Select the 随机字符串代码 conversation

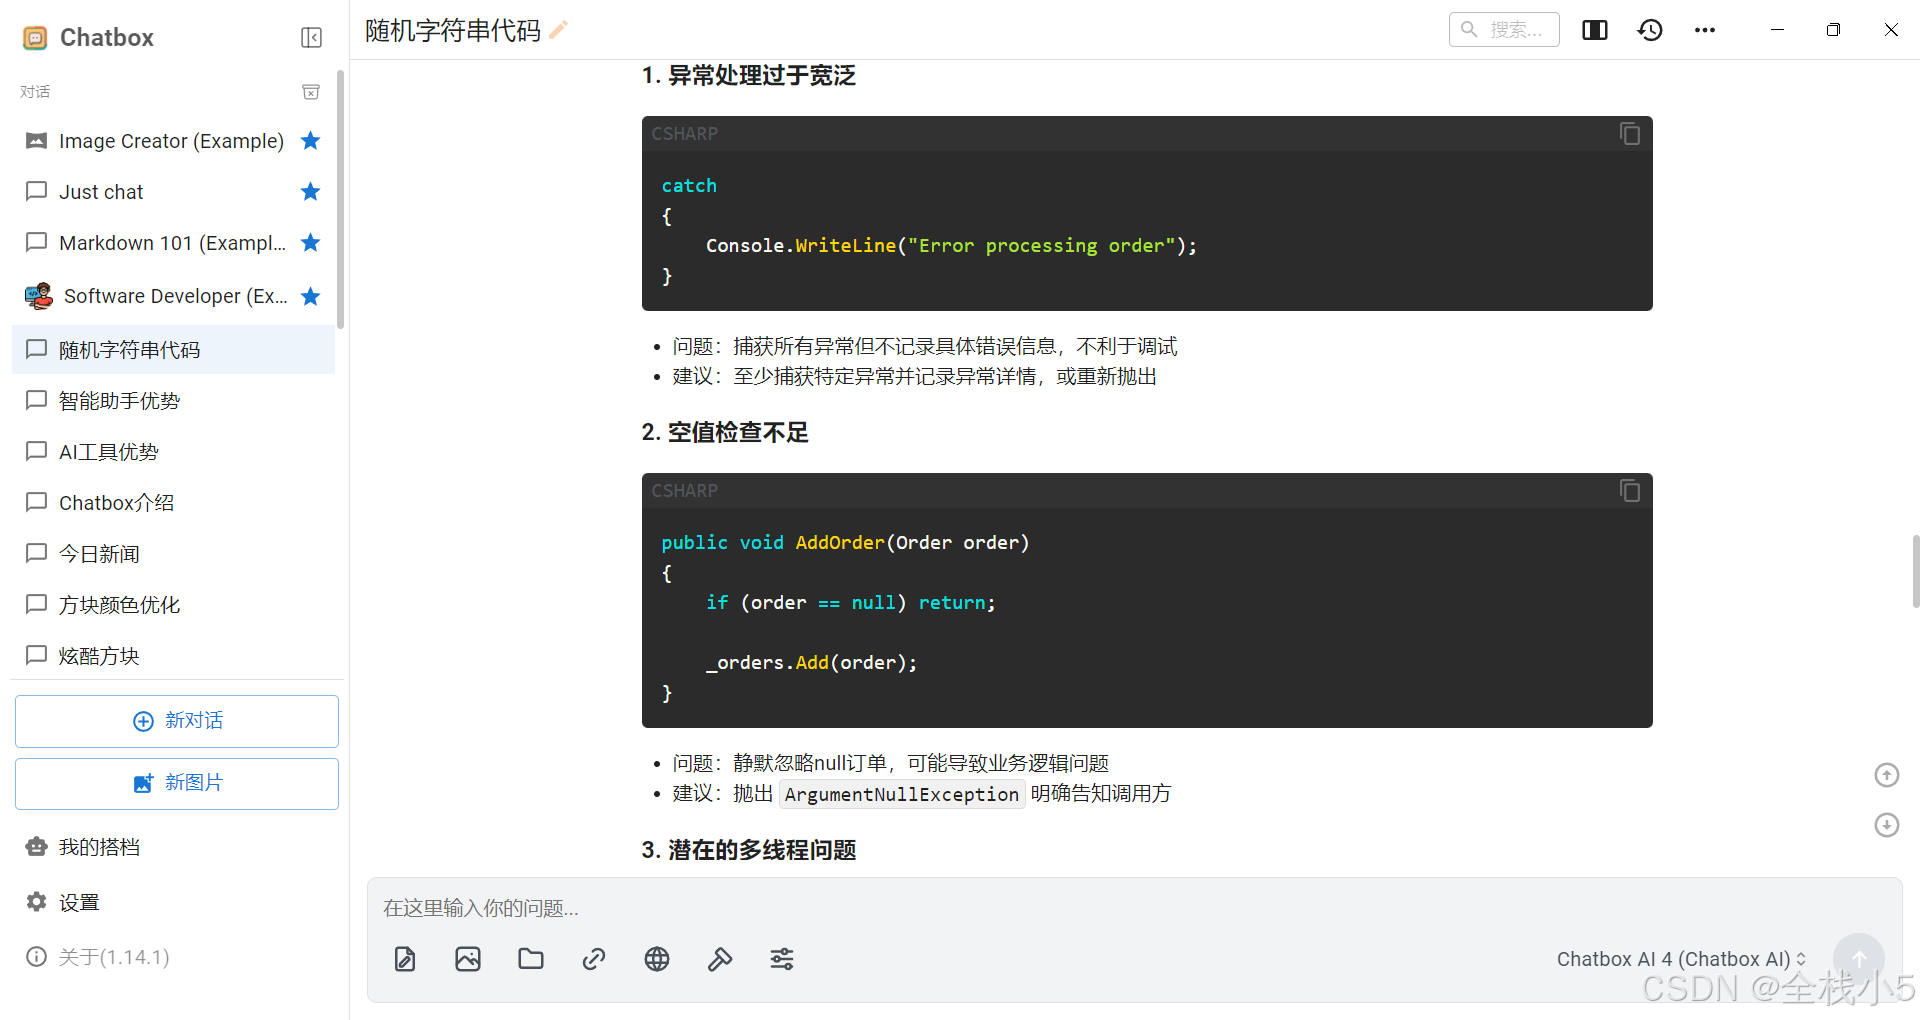pyautogui.click(x=173, y=349)
